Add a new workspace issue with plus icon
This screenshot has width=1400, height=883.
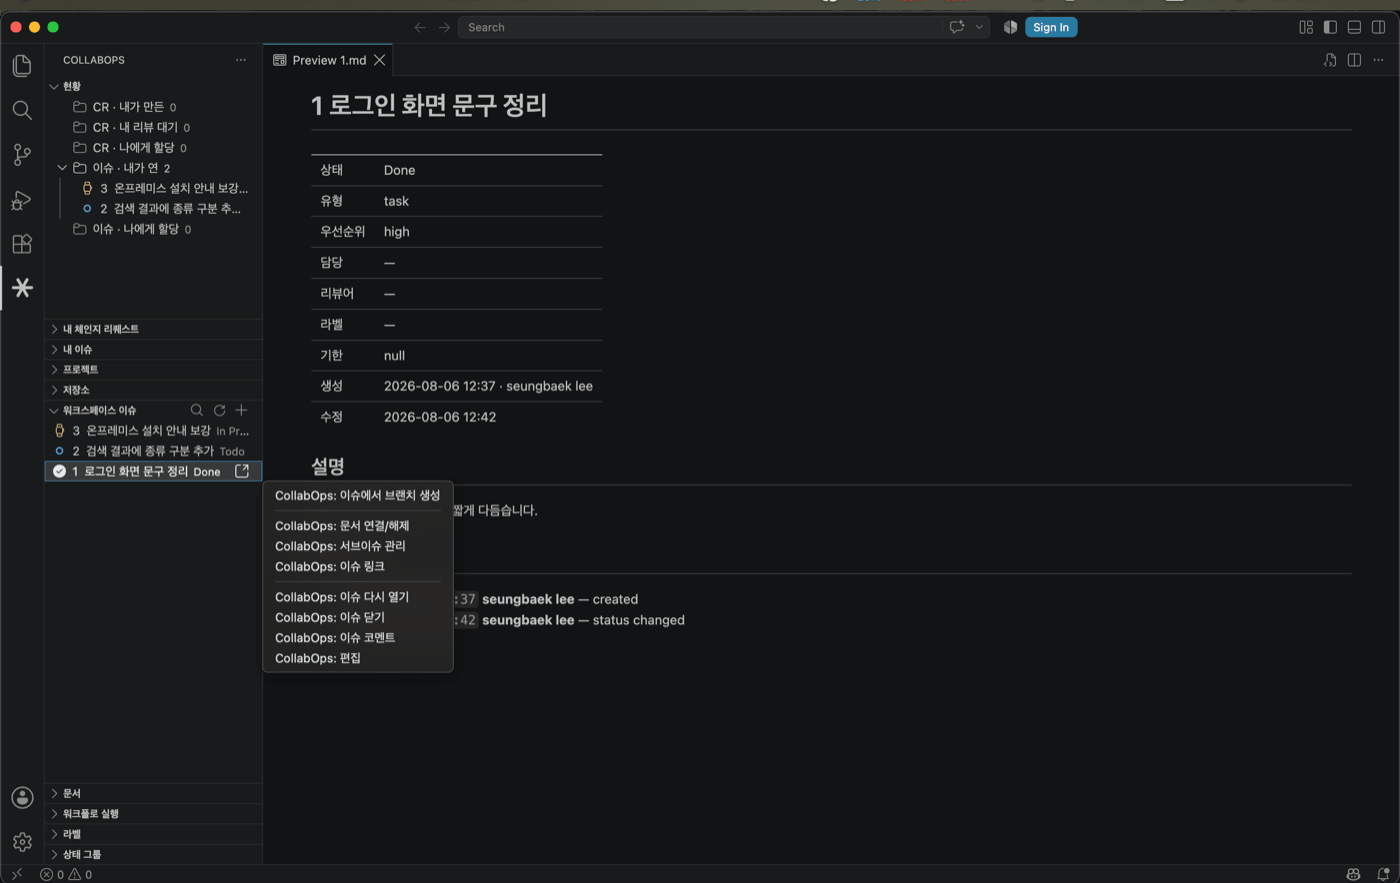point(241,410)
